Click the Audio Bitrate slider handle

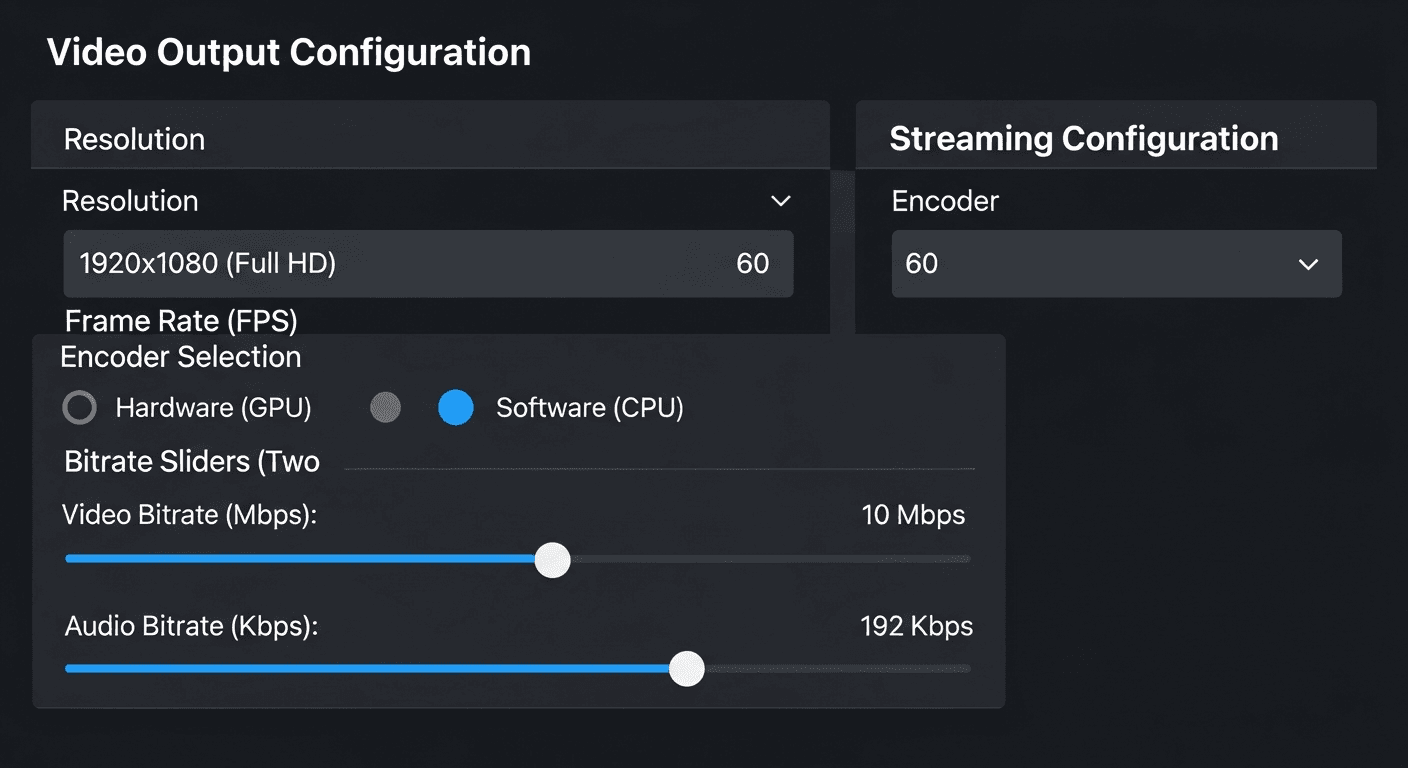[x=687, y=668]
